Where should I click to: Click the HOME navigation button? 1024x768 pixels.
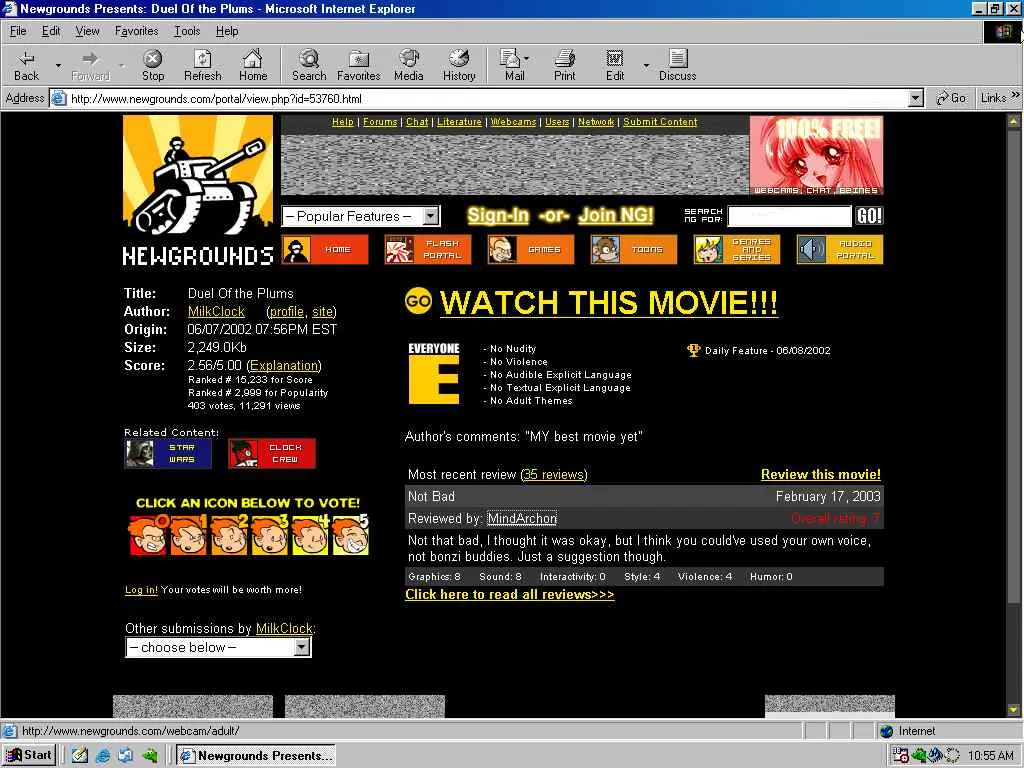point(325,249)
